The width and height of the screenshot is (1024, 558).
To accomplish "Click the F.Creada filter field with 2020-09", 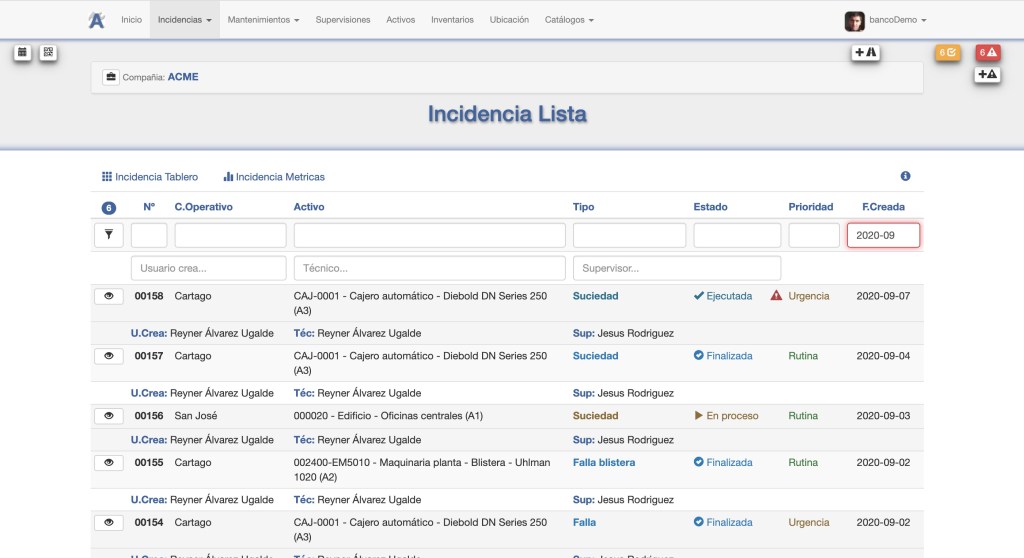I will (883, 235).
